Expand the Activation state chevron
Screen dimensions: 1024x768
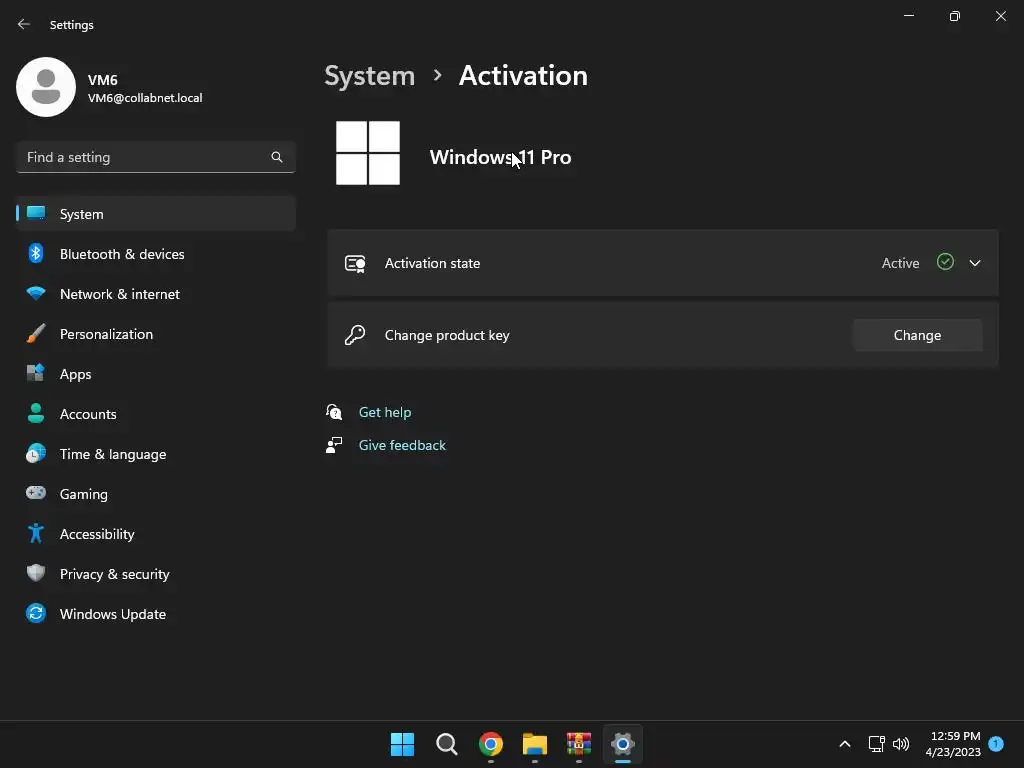pos(975,263)
